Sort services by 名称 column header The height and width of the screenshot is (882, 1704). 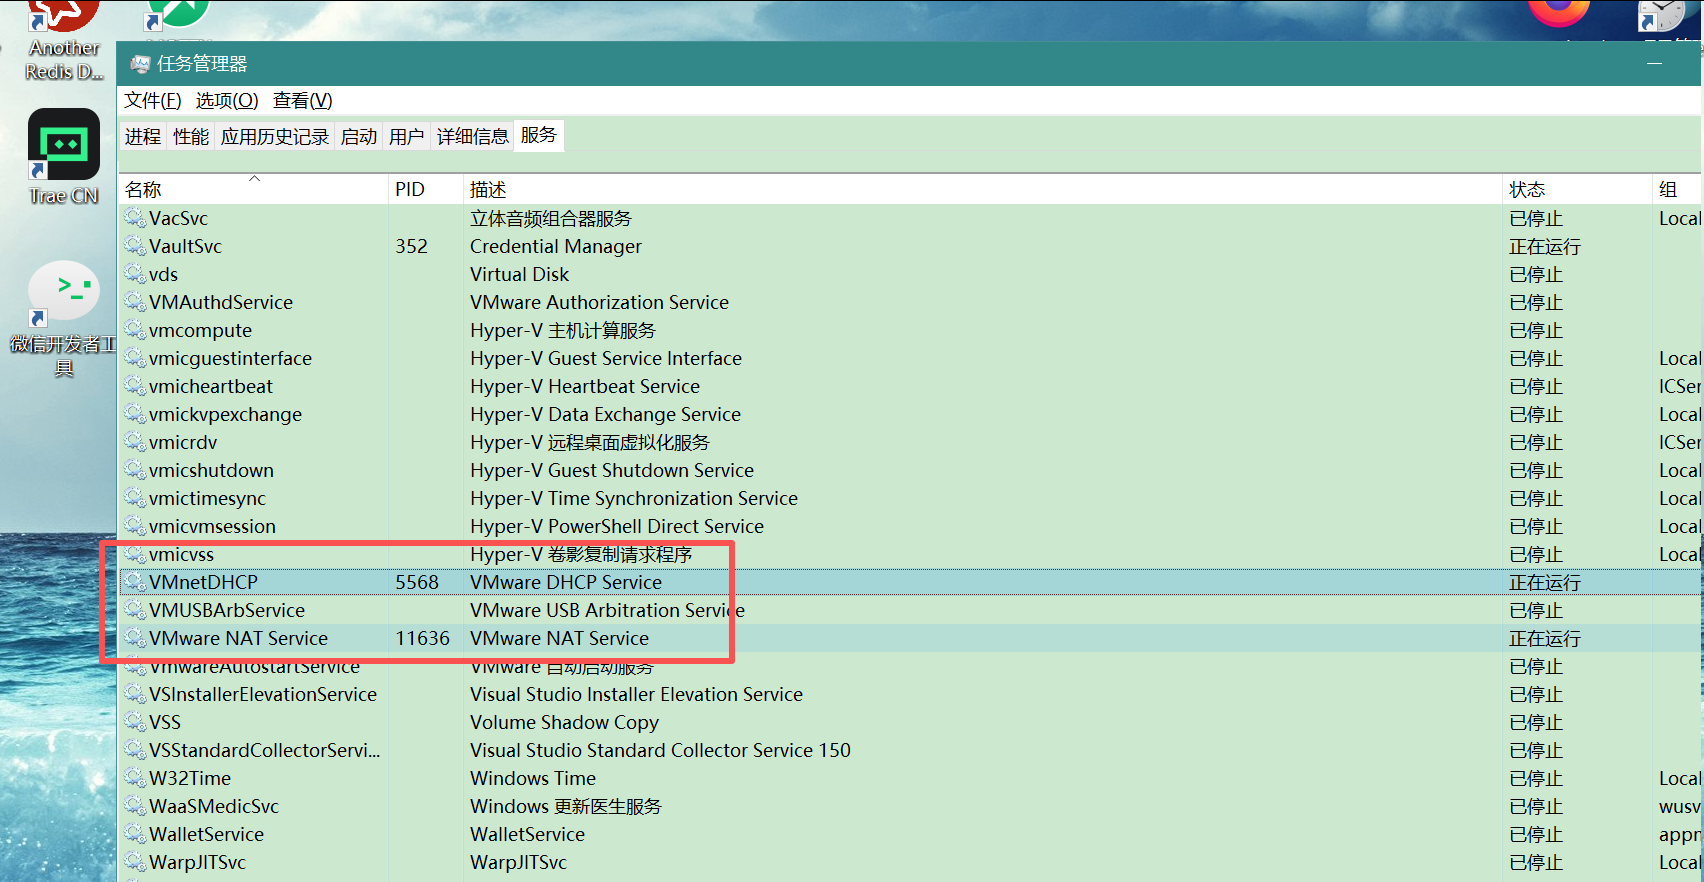coord(254,189)
